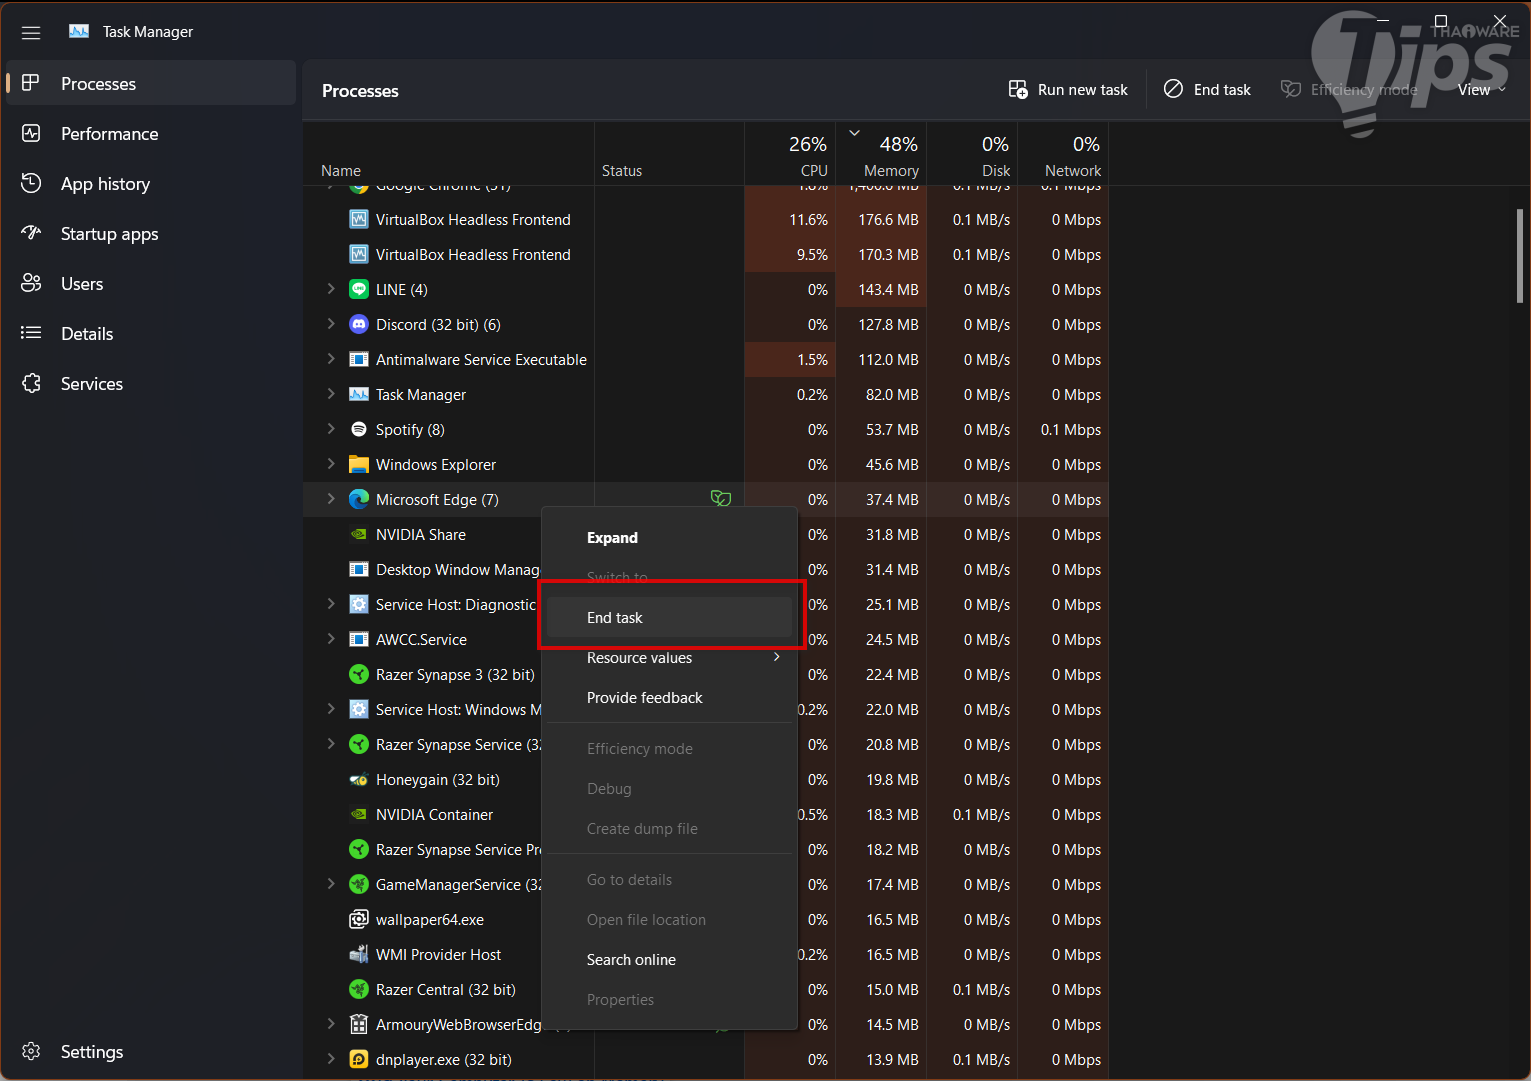Click the wallpaper64.exe icon
The image size is (1531, 1081).
tap(359, 919)
